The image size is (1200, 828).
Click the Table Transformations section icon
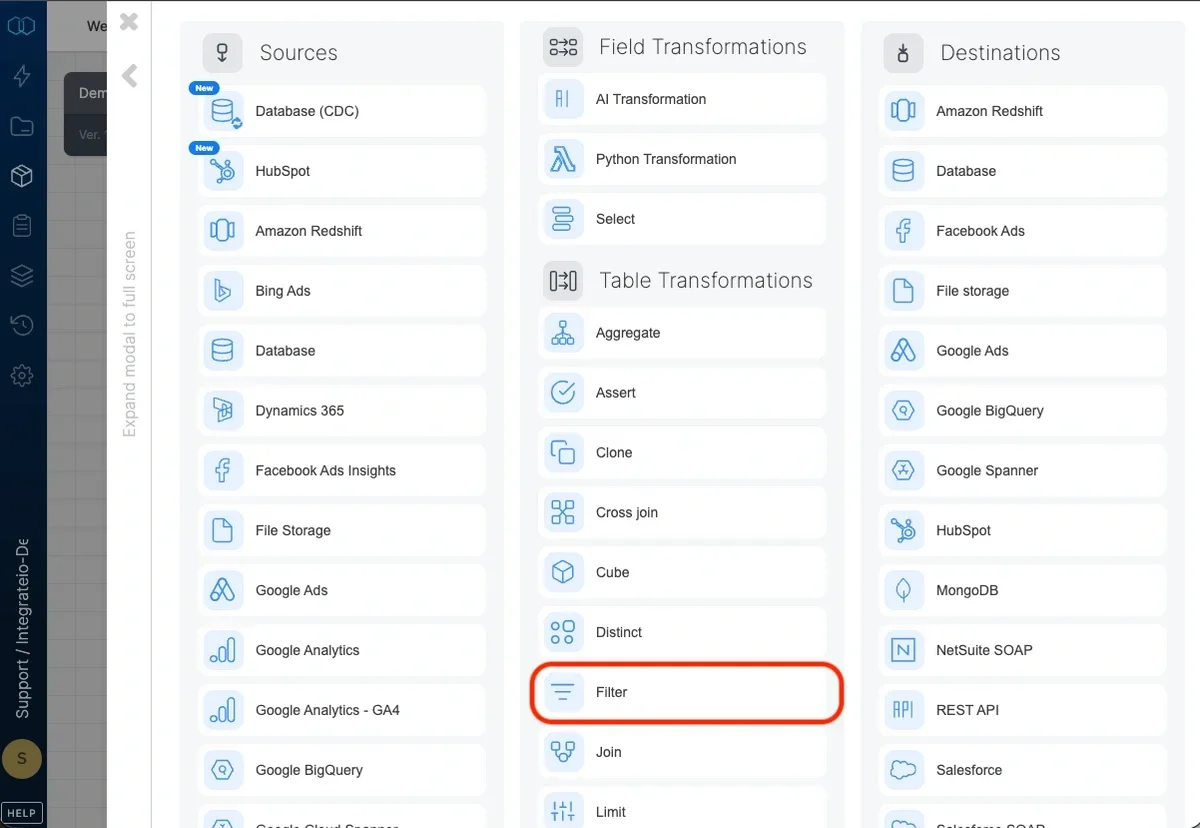pos(563,281)
